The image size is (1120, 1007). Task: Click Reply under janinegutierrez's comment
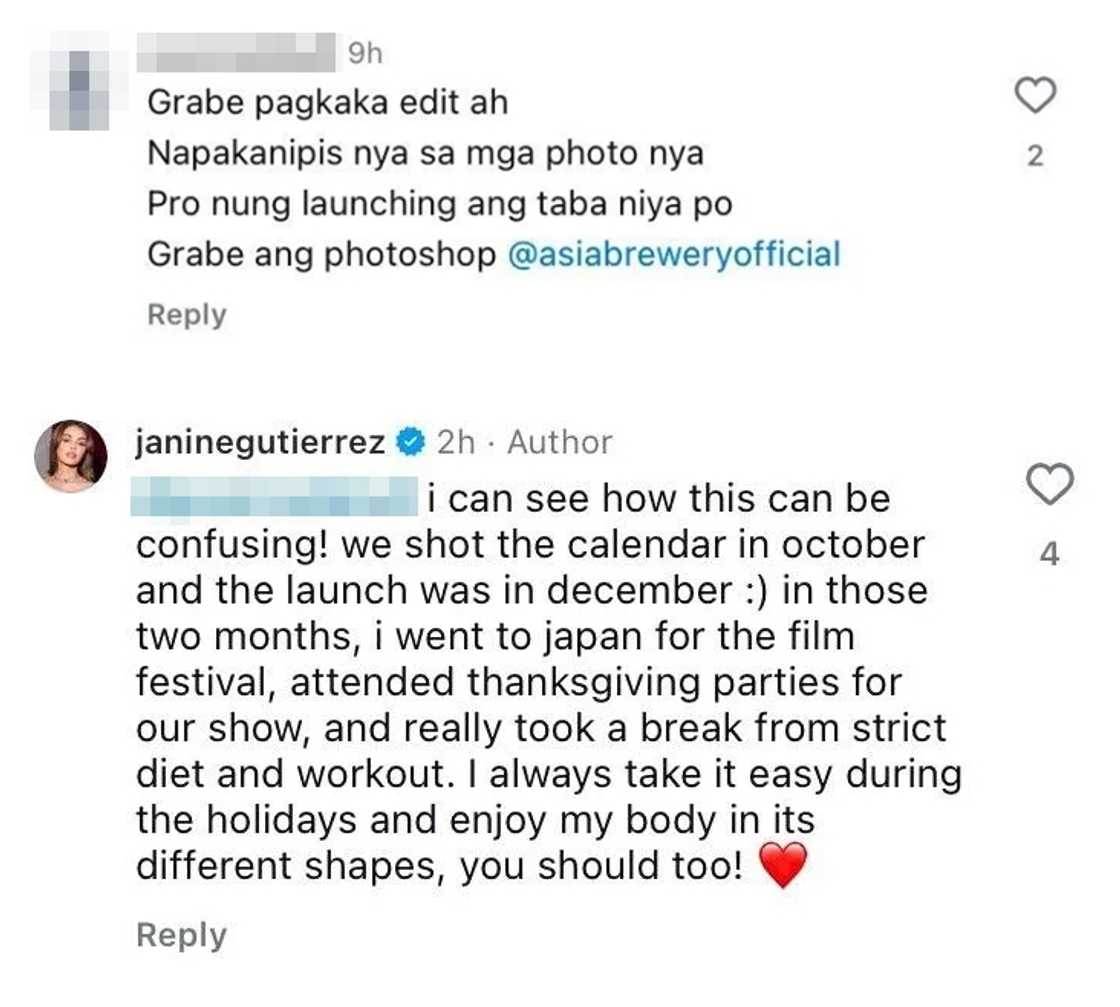(x=181, y=935)
